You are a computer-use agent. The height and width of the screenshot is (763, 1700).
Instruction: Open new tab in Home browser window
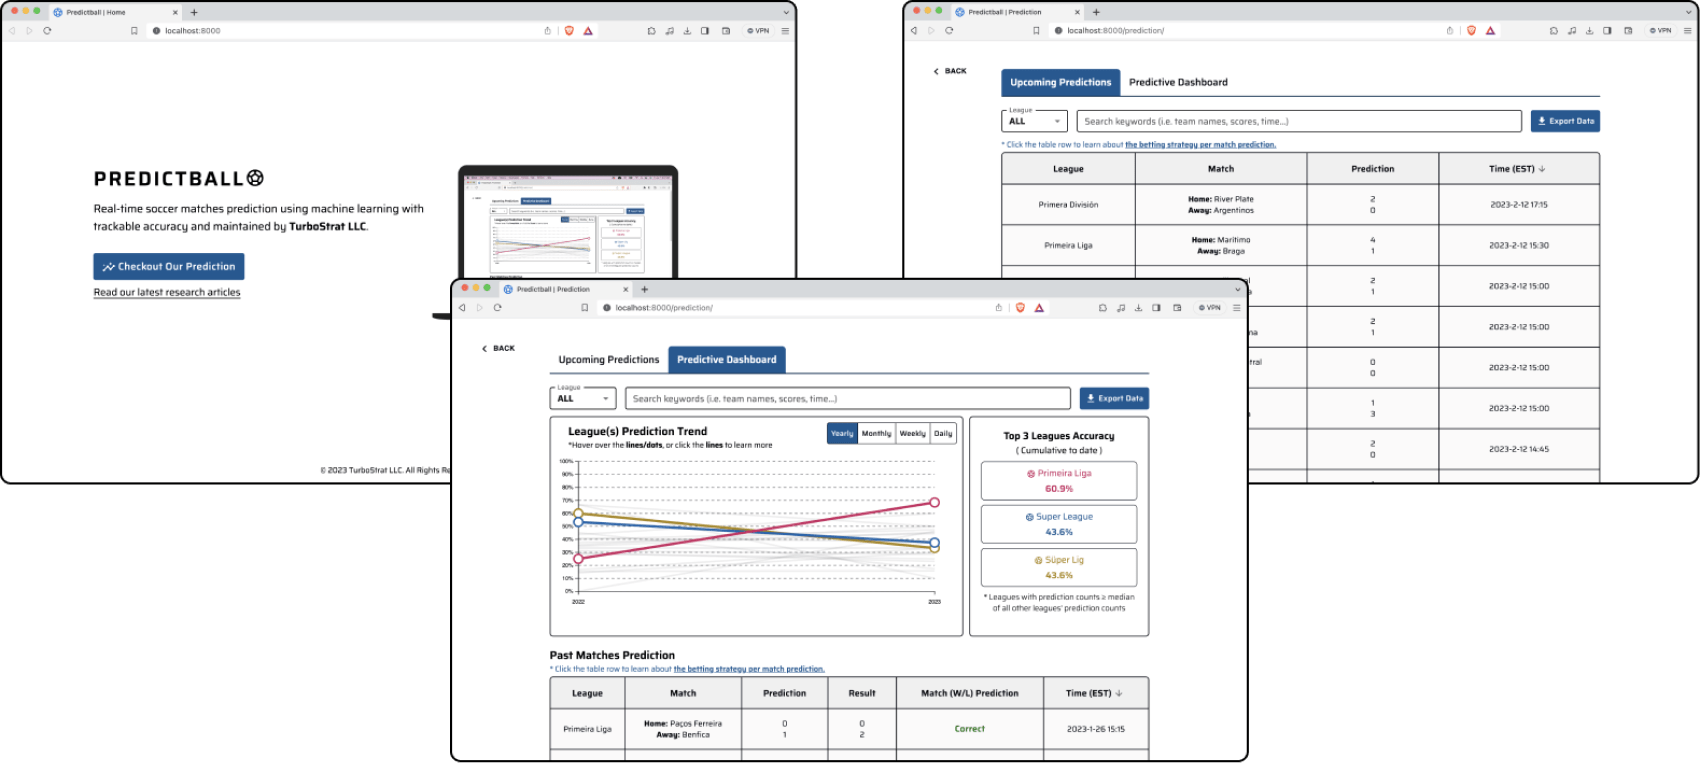click(194, 12)
